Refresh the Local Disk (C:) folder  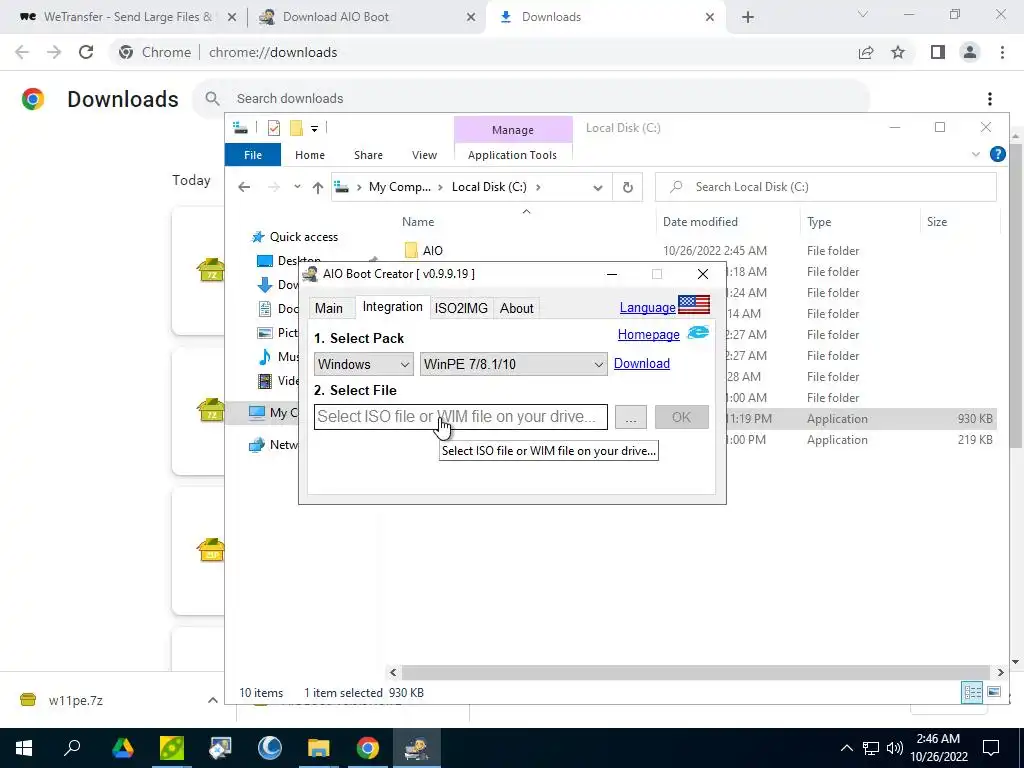(628, 187)
